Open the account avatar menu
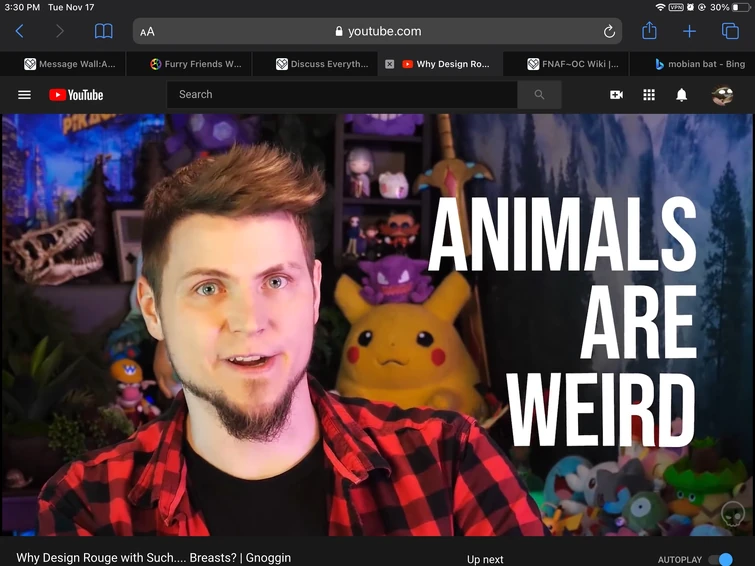 pyautogui.click(x=722, y=95)
